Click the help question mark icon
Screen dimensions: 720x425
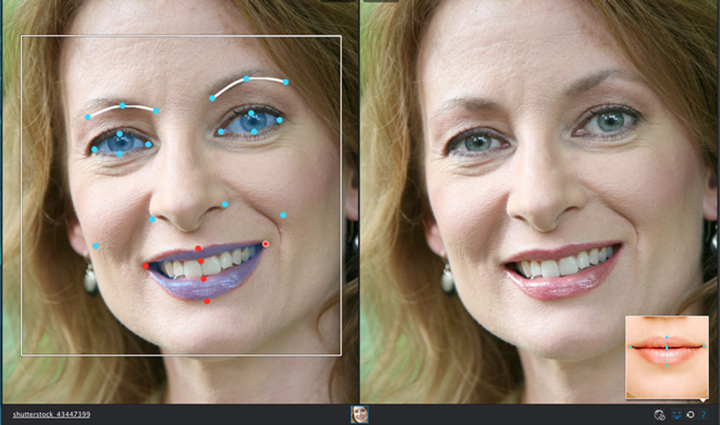703,414
